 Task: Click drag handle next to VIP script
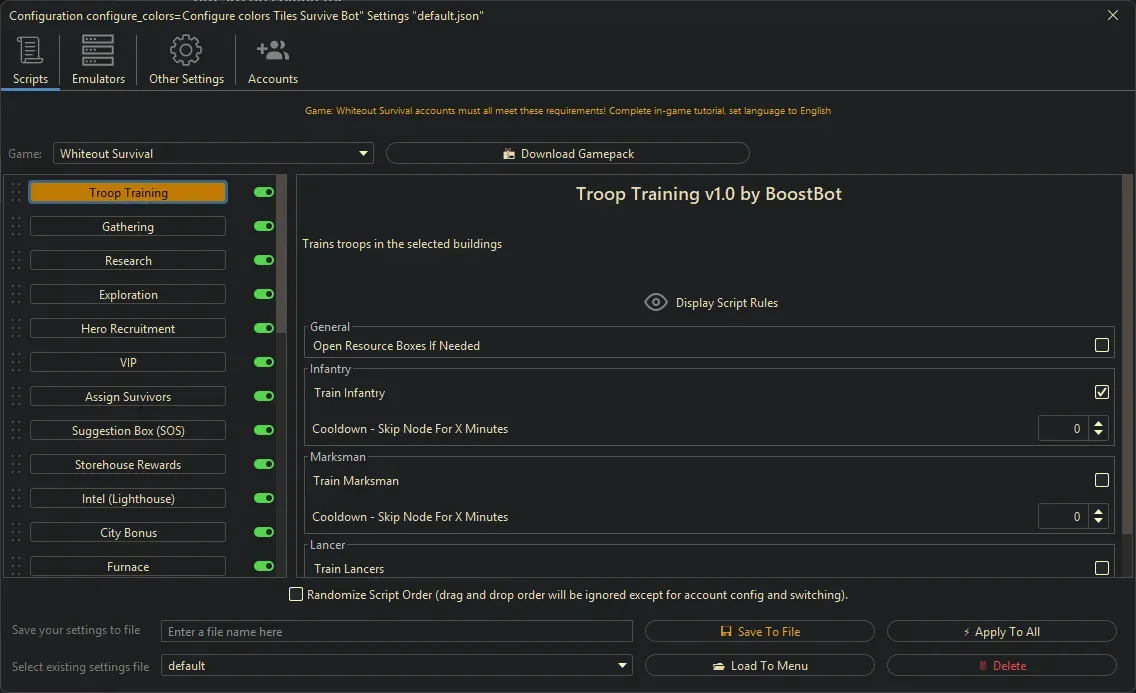pyautogui.click(x=16, y=362)
